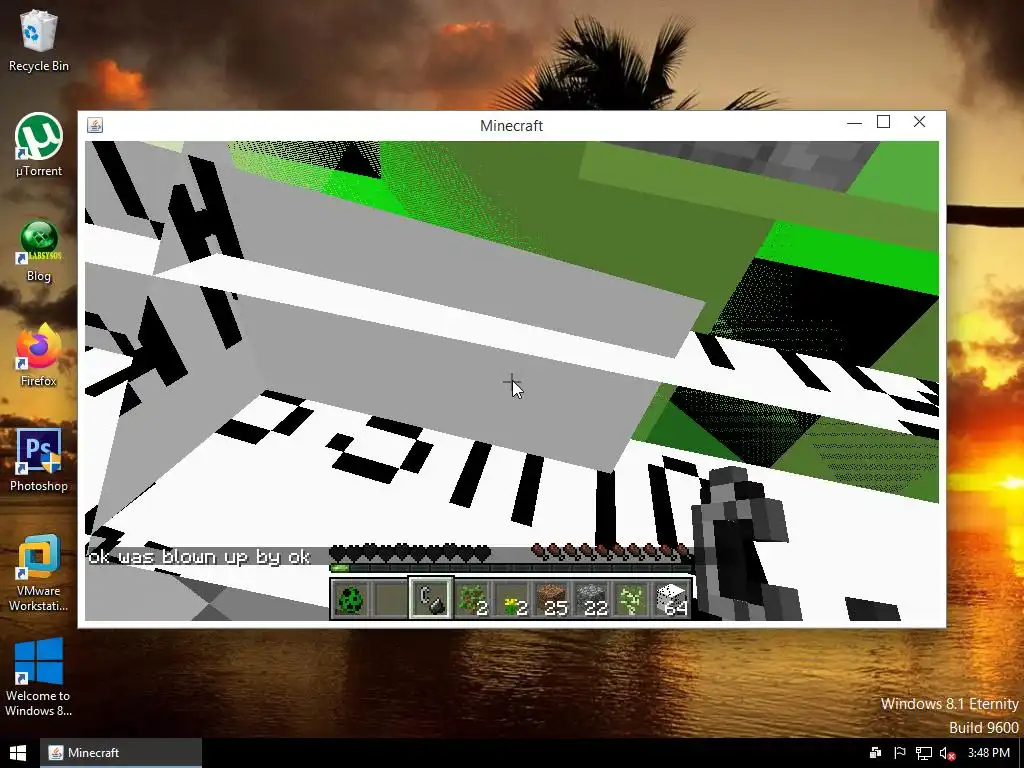
Task: Click the muted speaker volume tray icon
Action: pos(948,753)
